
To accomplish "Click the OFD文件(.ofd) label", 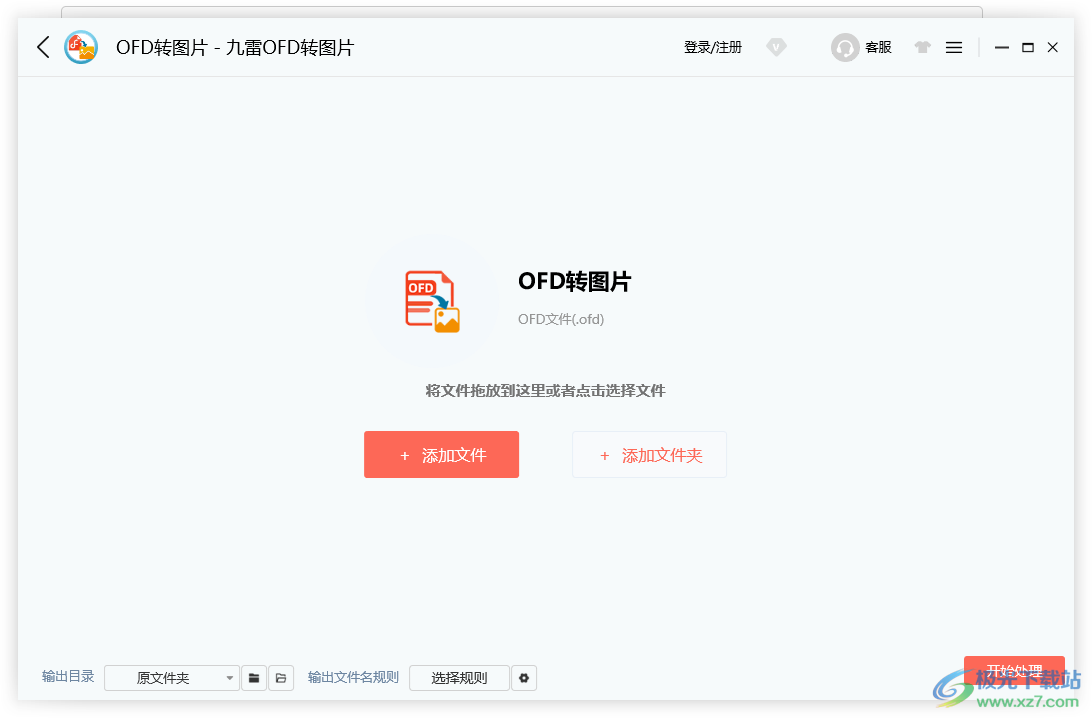I will (561, 319).
